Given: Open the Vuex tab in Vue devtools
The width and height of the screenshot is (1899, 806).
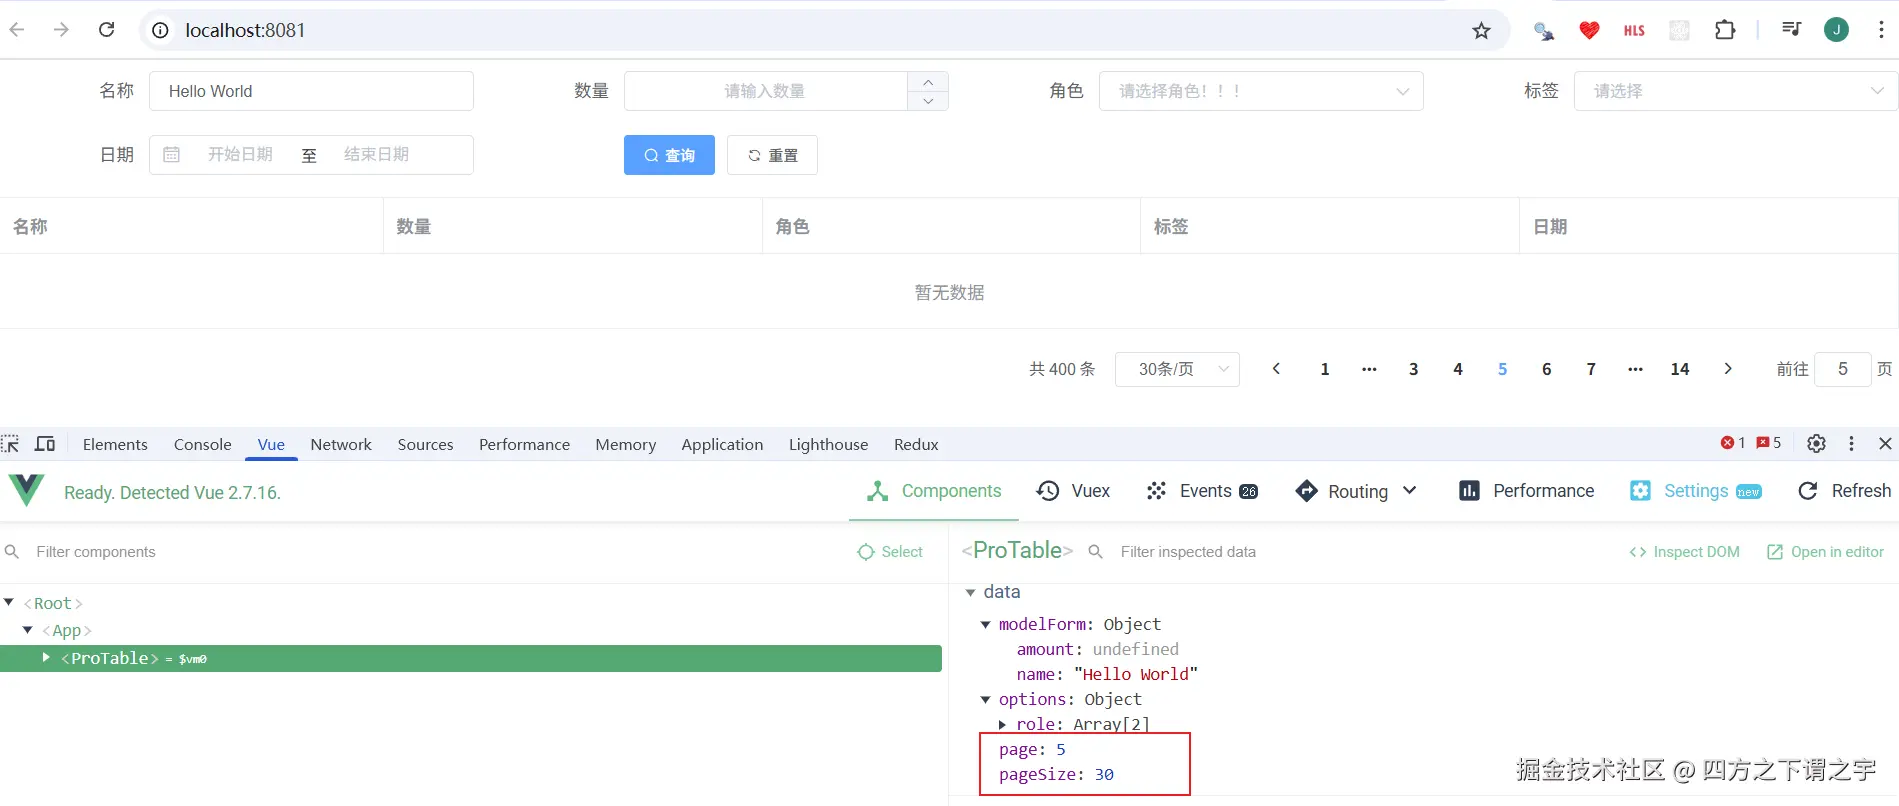Looking at the screenshot, I should point(1073,491).
